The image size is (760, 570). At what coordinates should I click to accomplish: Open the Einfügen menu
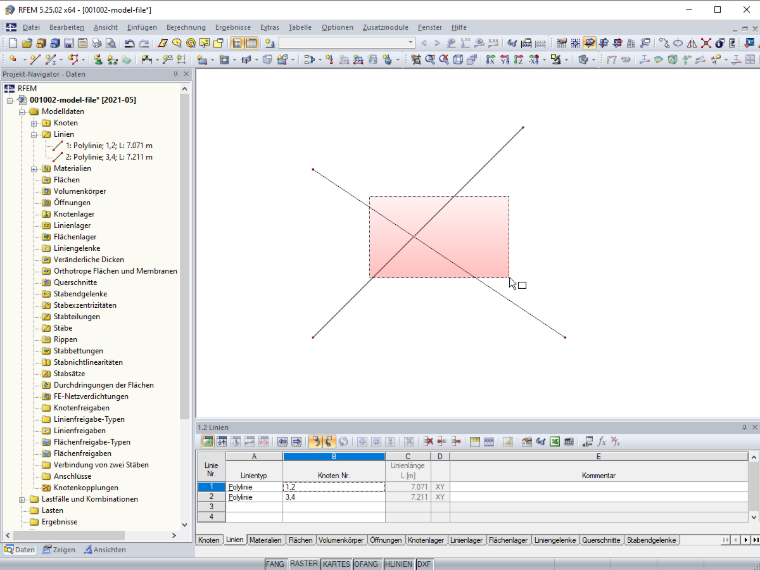point(142,27)
